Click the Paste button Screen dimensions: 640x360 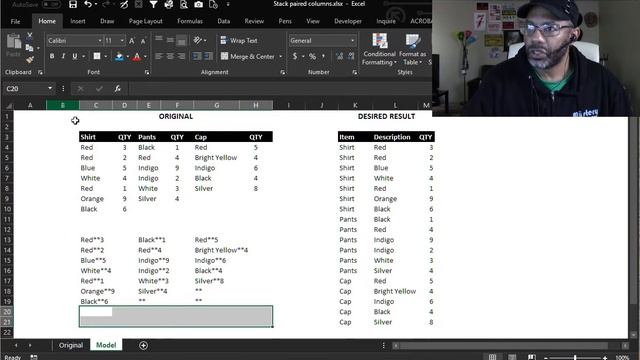coord(13,45)
